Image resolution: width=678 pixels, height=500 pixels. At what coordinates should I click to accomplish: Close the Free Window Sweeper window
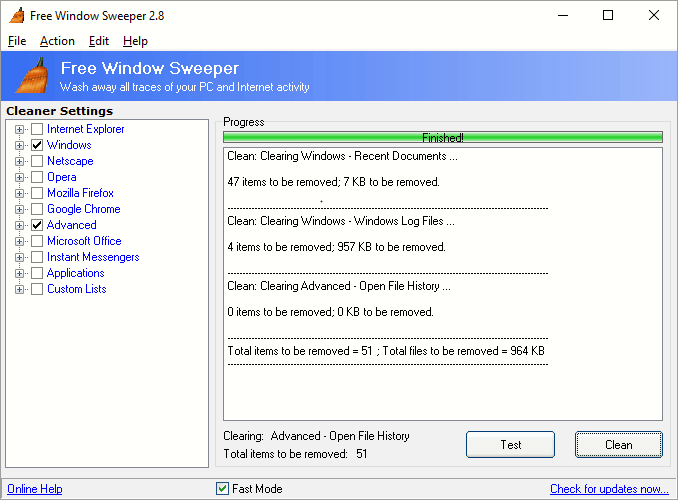coord(654,16)
